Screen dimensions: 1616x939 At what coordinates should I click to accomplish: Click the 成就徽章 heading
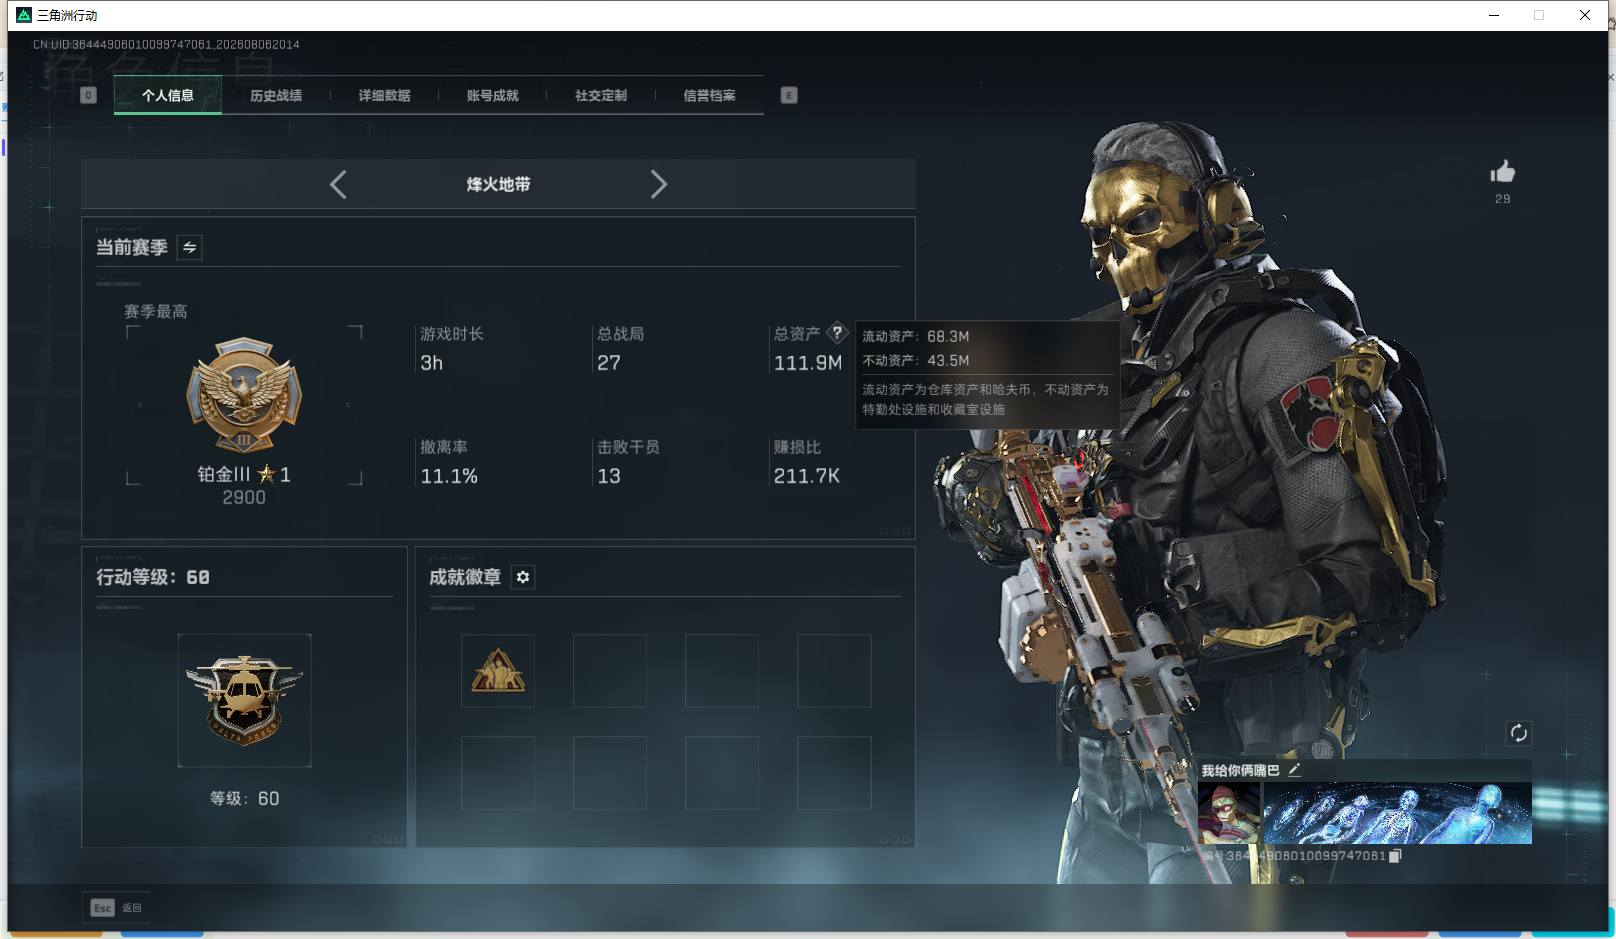point(465,577)
